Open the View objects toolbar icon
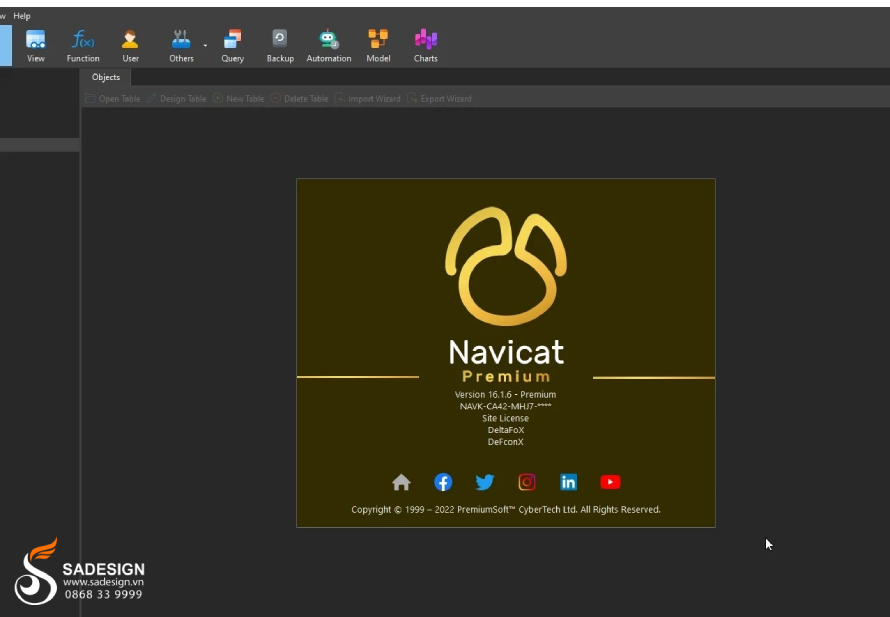The height and width of the screenshot is (617, 890). click(35, 46)
